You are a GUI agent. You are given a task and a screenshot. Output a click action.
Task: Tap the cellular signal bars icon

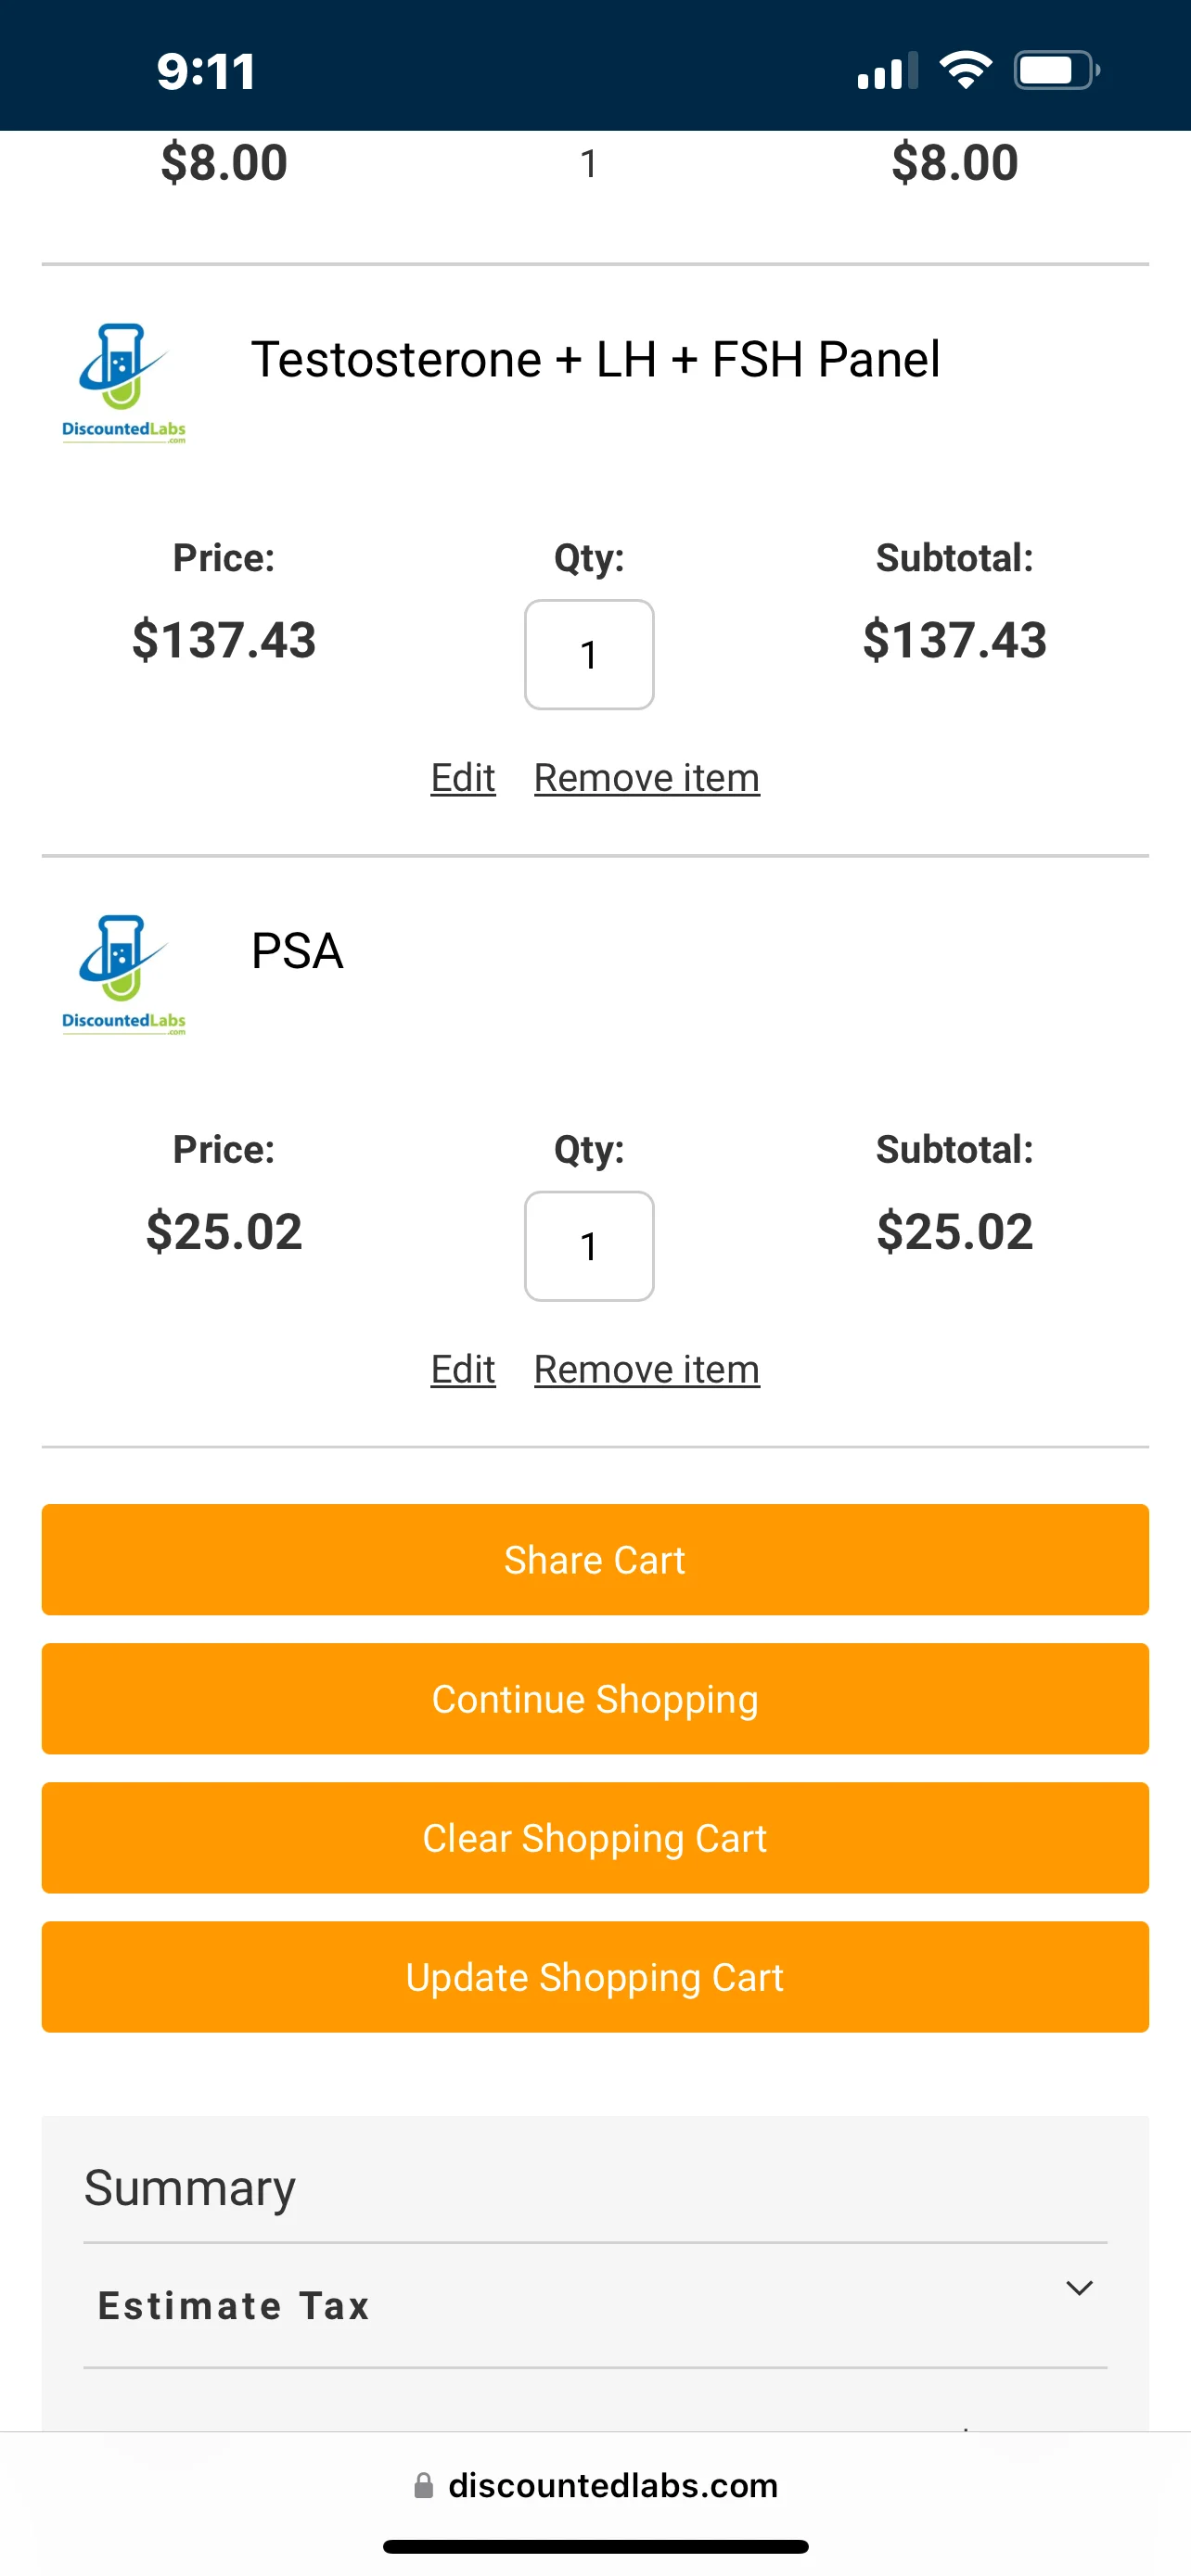point(888,70)
